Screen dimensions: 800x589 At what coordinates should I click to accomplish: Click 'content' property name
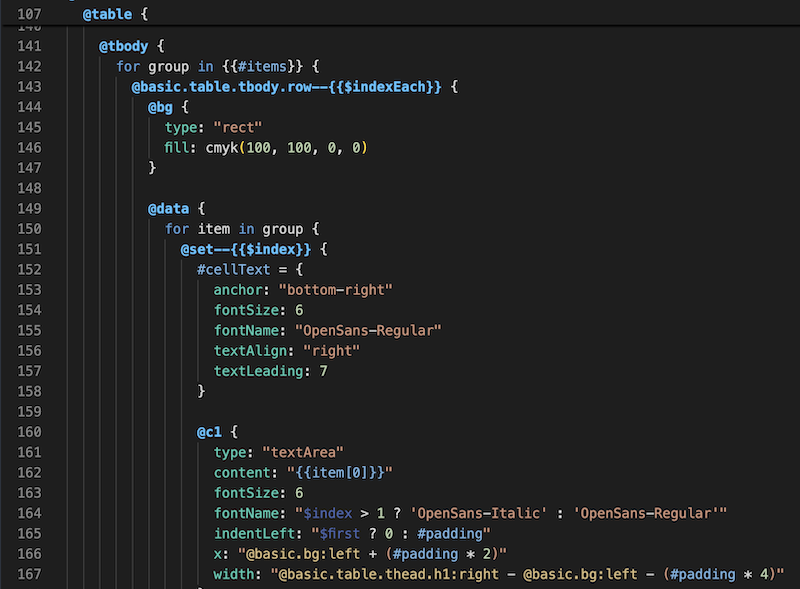coord(242,473)
